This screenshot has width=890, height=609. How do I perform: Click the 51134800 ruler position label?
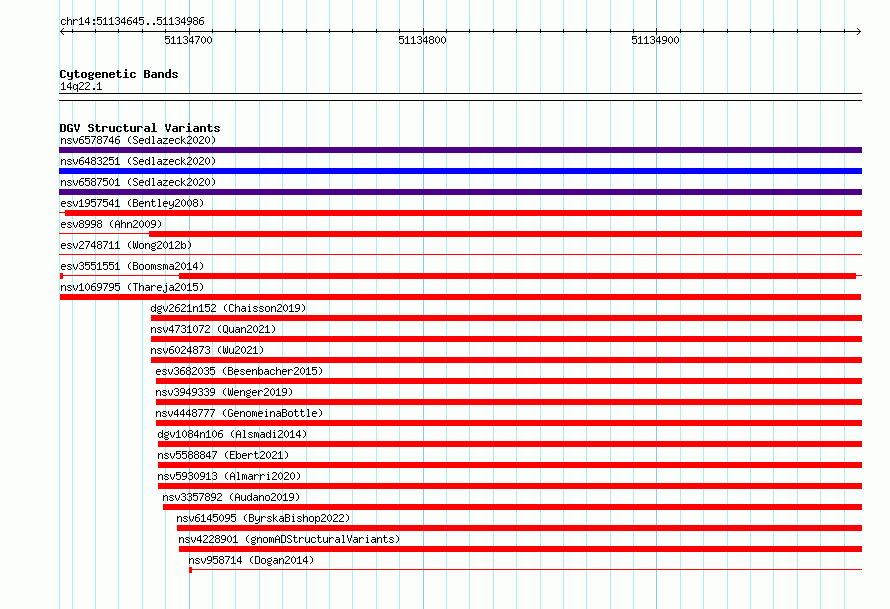pos(422,40)
